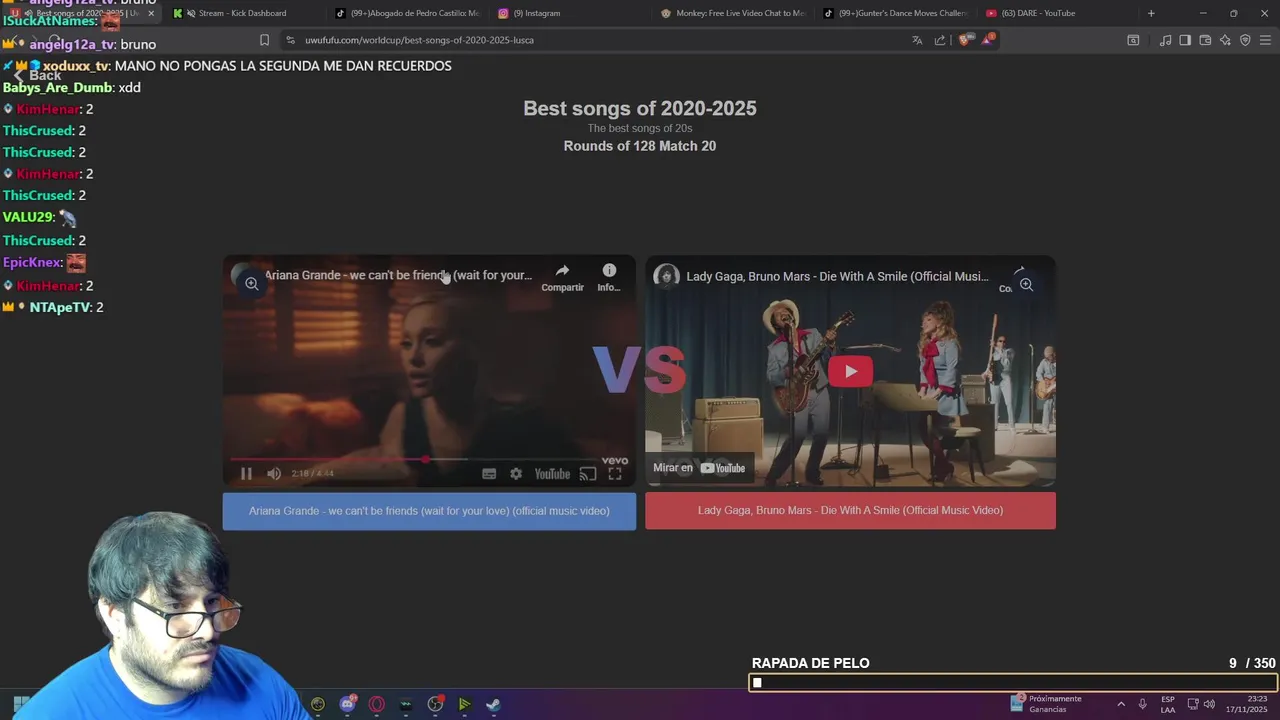
Task: Open taskbar volume speaker icon
Action: click(1209, 704)
